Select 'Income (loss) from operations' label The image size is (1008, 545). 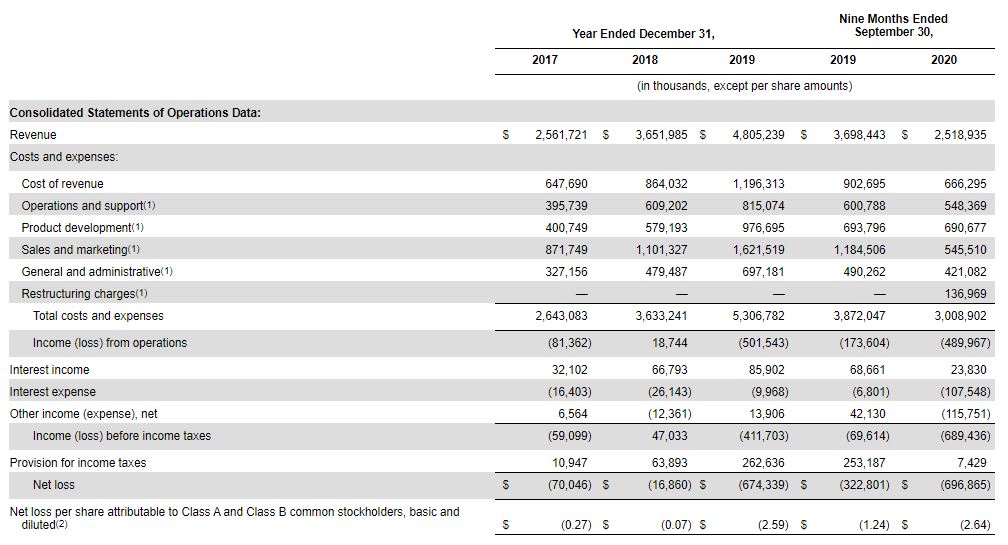pos(110,343)
